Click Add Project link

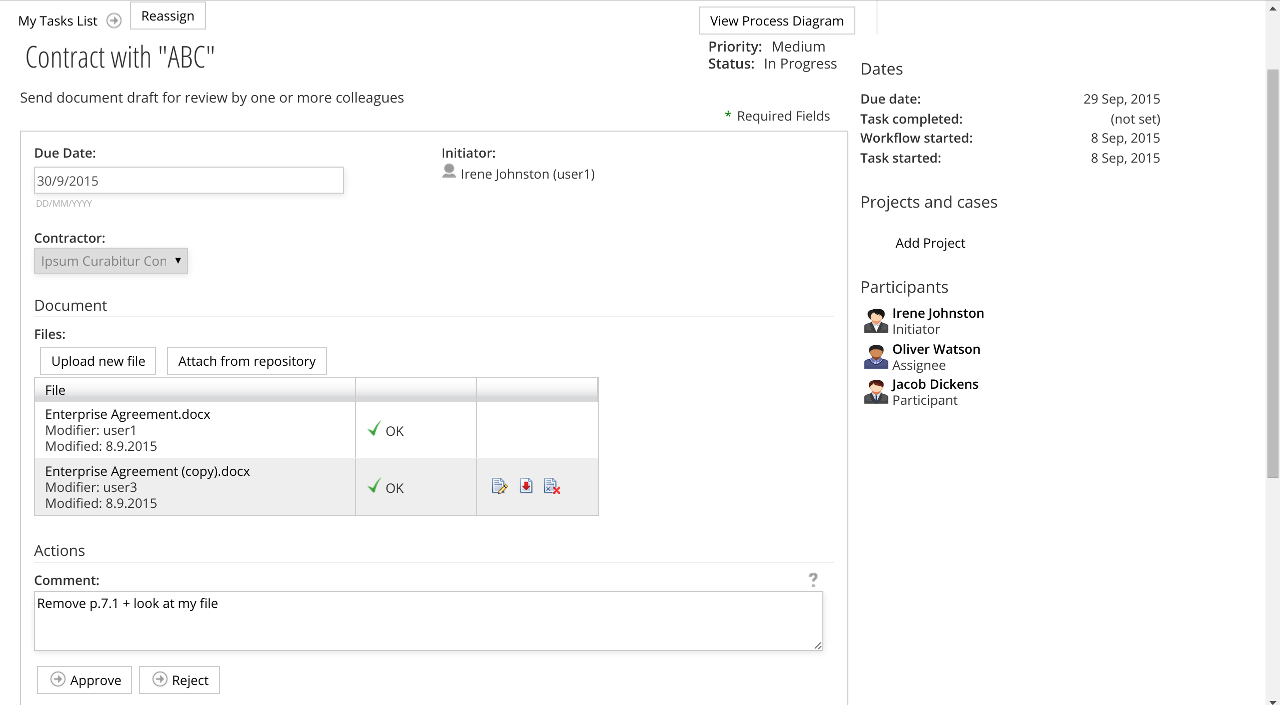[930, 243]
